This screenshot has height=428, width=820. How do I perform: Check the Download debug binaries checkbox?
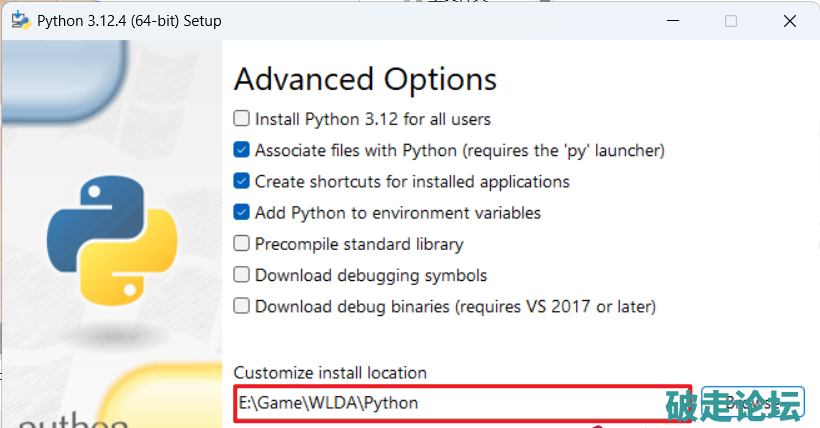point(241,306)
